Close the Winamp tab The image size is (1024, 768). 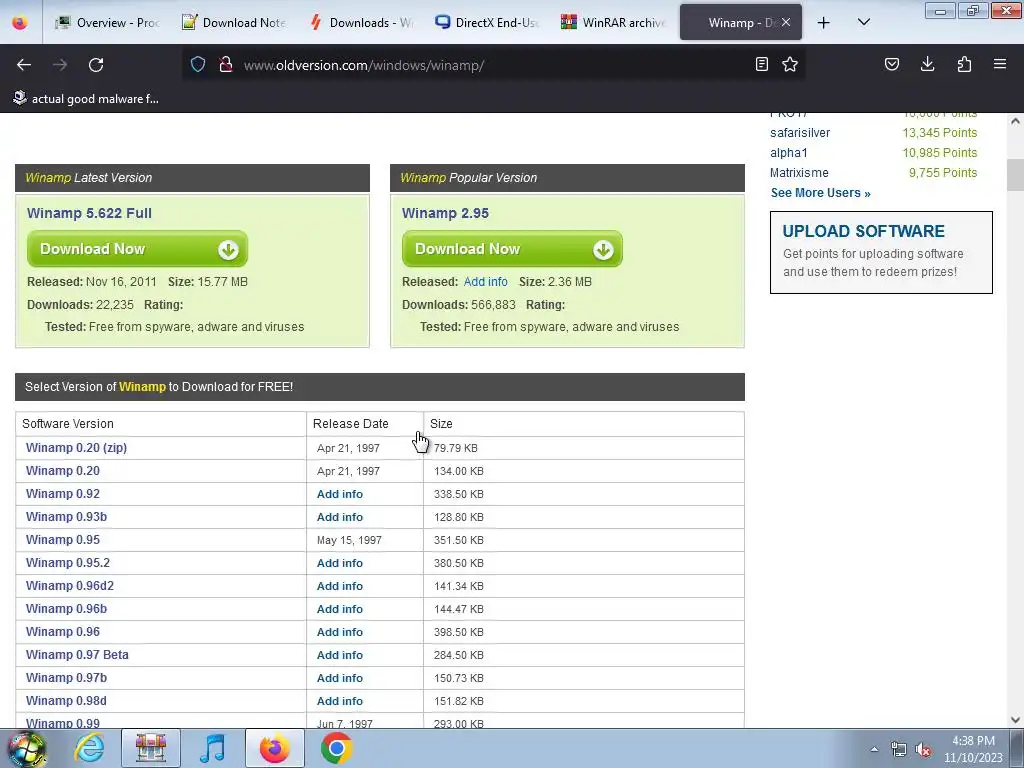(x=786, y=22)
